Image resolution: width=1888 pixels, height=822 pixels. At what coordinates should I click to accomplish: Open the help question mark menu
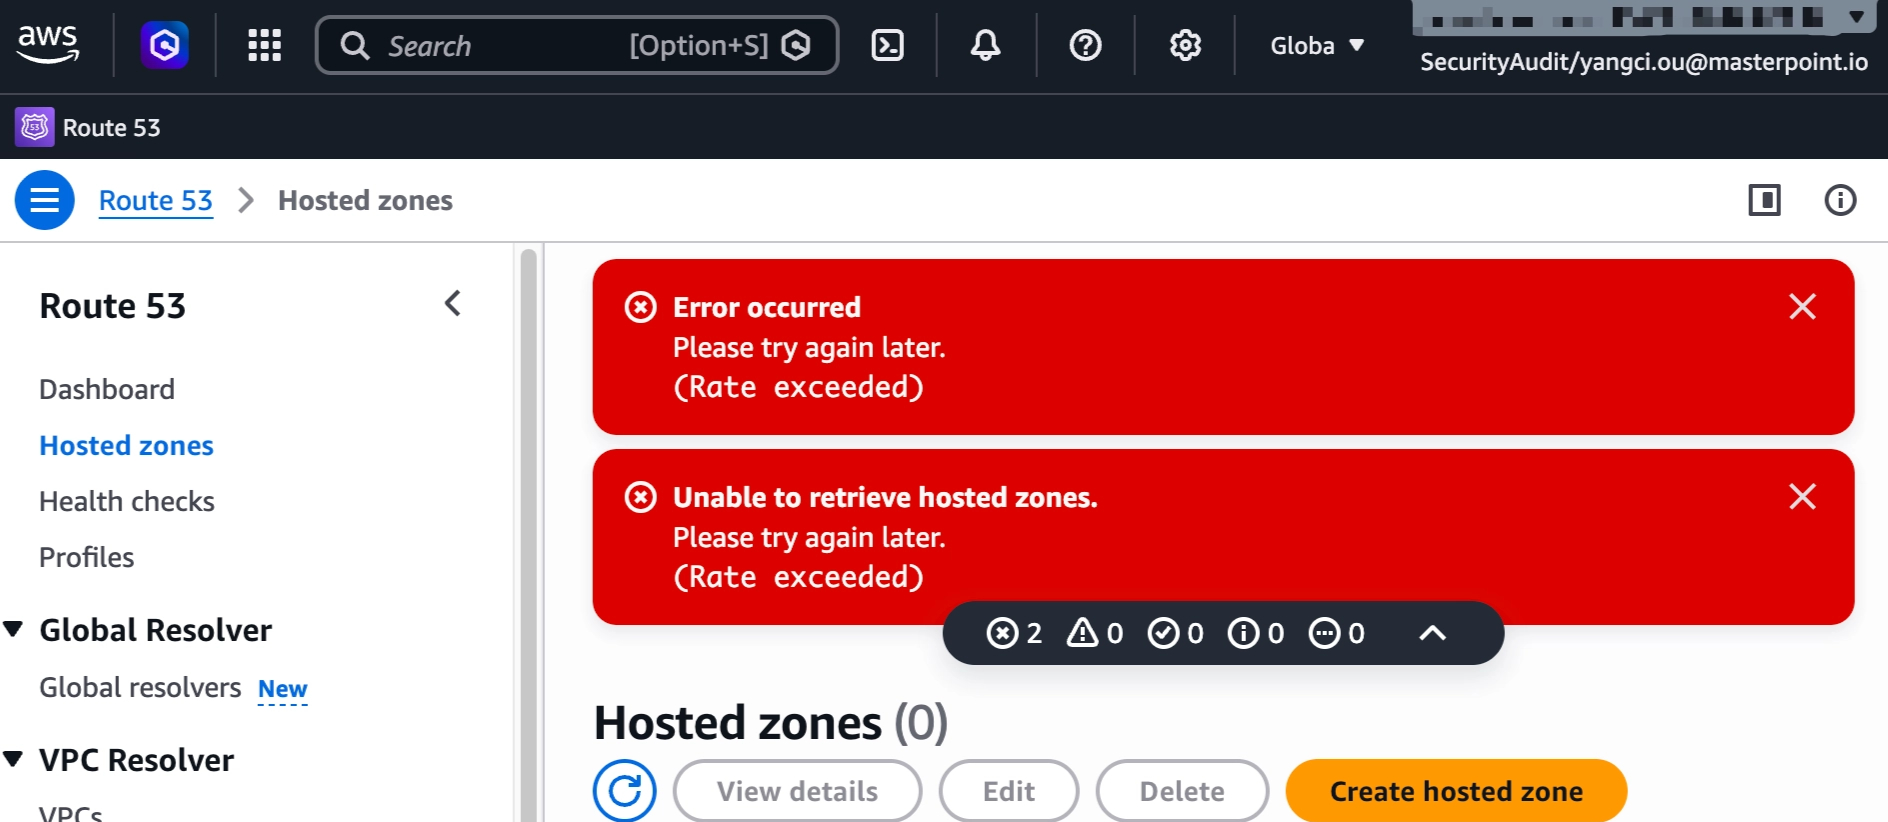[x=1085, y=45]
